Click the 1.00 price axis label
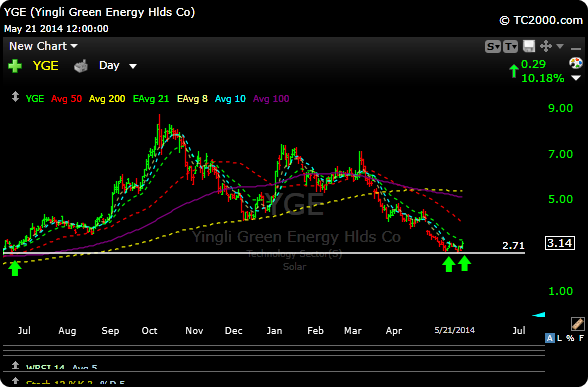588x387 pixels. click(x=561, y=291)
